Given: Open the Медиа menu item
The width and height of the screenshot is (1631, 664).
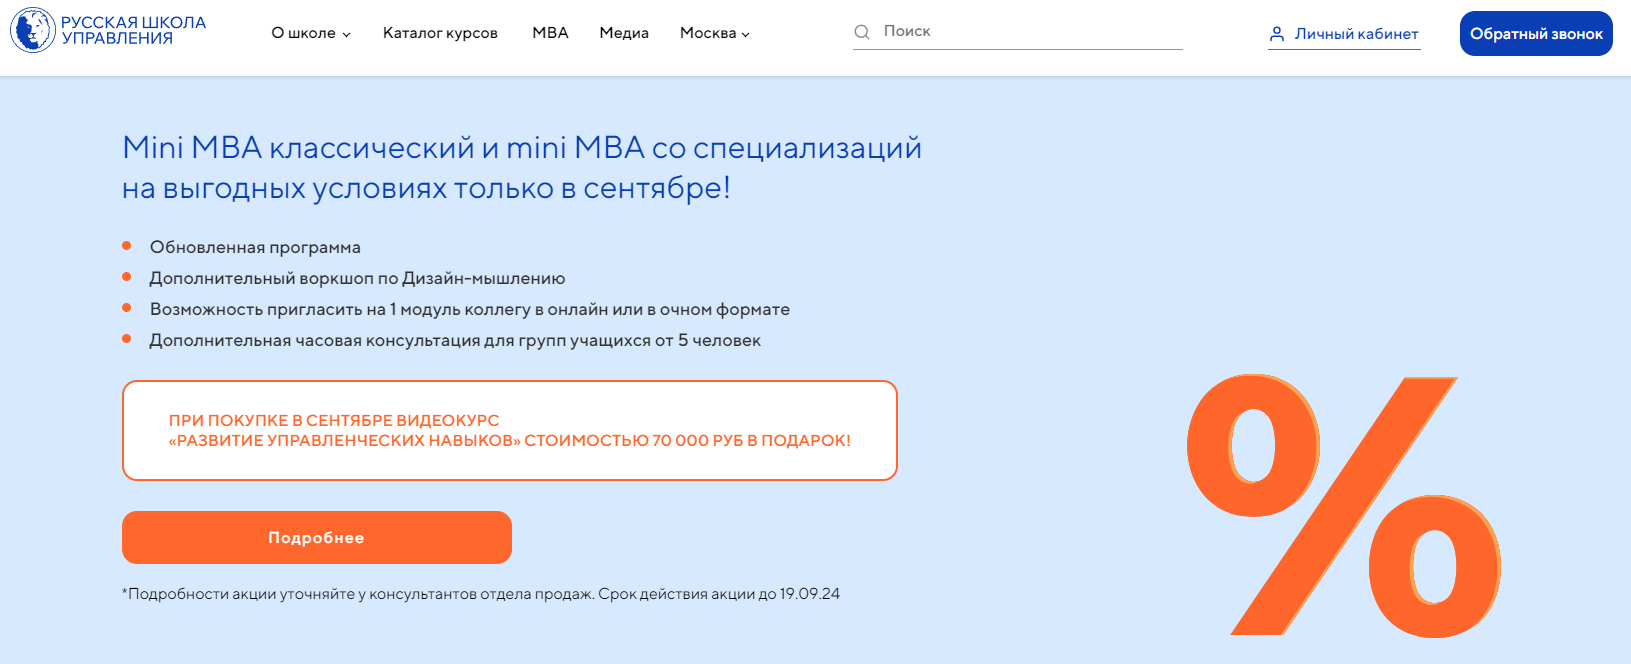Looking at the screenshot, I should pos(624,33).
